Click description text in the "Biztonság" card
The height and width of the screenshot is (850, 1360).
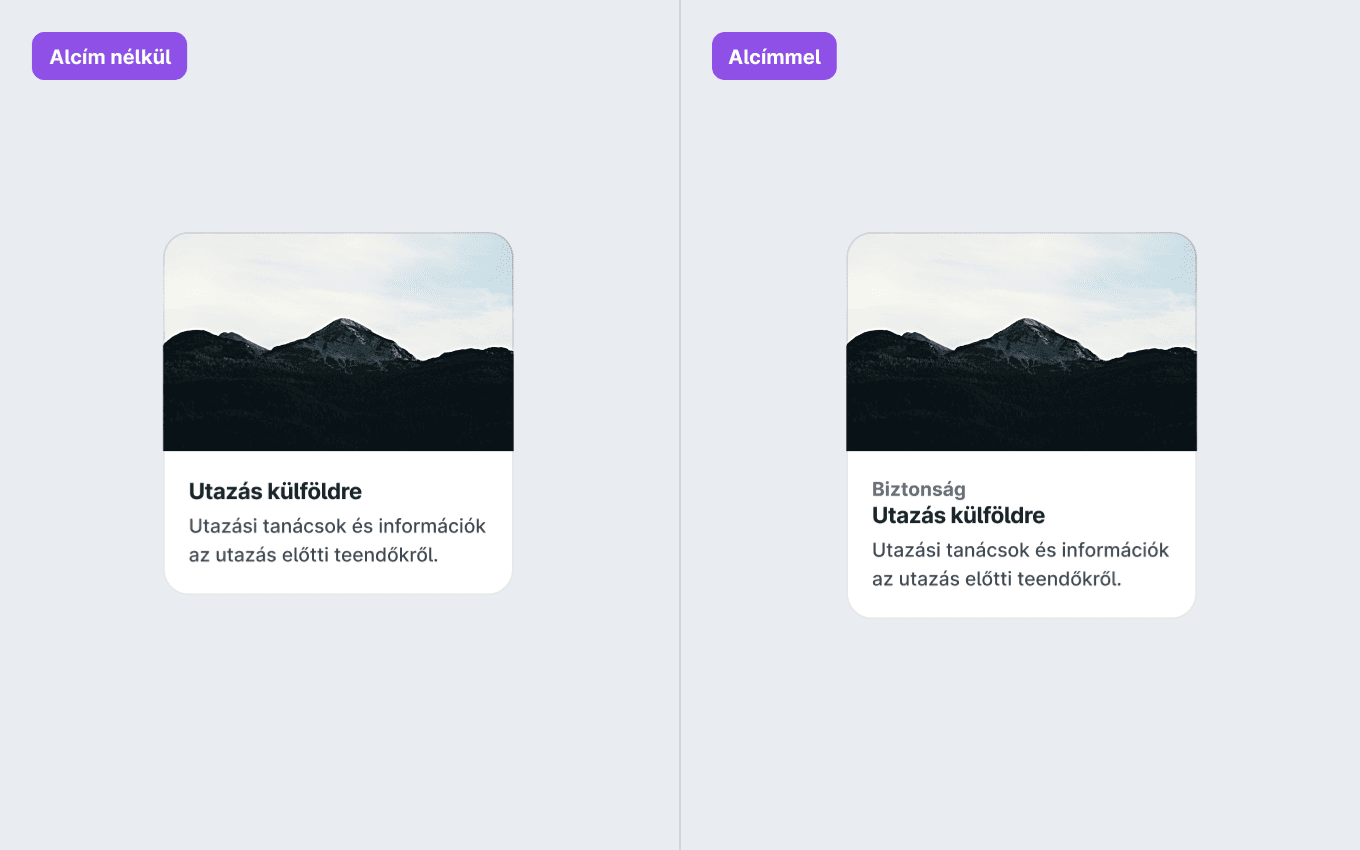1020,564
